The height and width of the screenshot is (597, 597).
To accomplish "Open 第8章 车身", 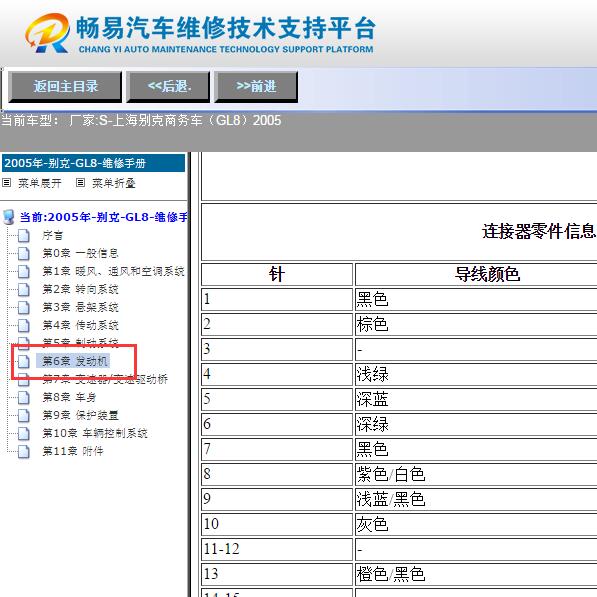I will tap(69, 397).
